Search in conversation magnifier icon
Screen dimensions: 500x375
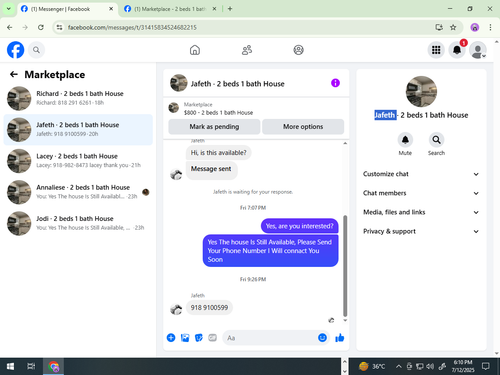click(x=436, y=140)
